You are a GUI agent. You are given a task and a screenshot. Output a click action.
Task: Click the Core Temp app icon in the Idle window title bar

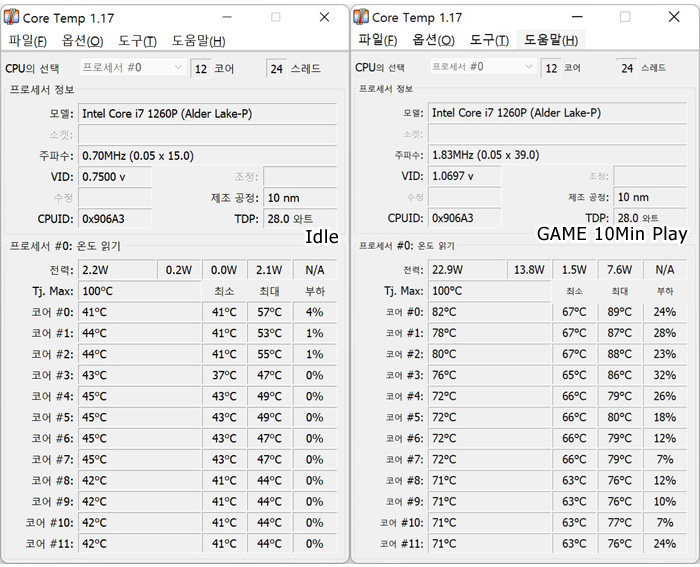(x=14, y=17)
